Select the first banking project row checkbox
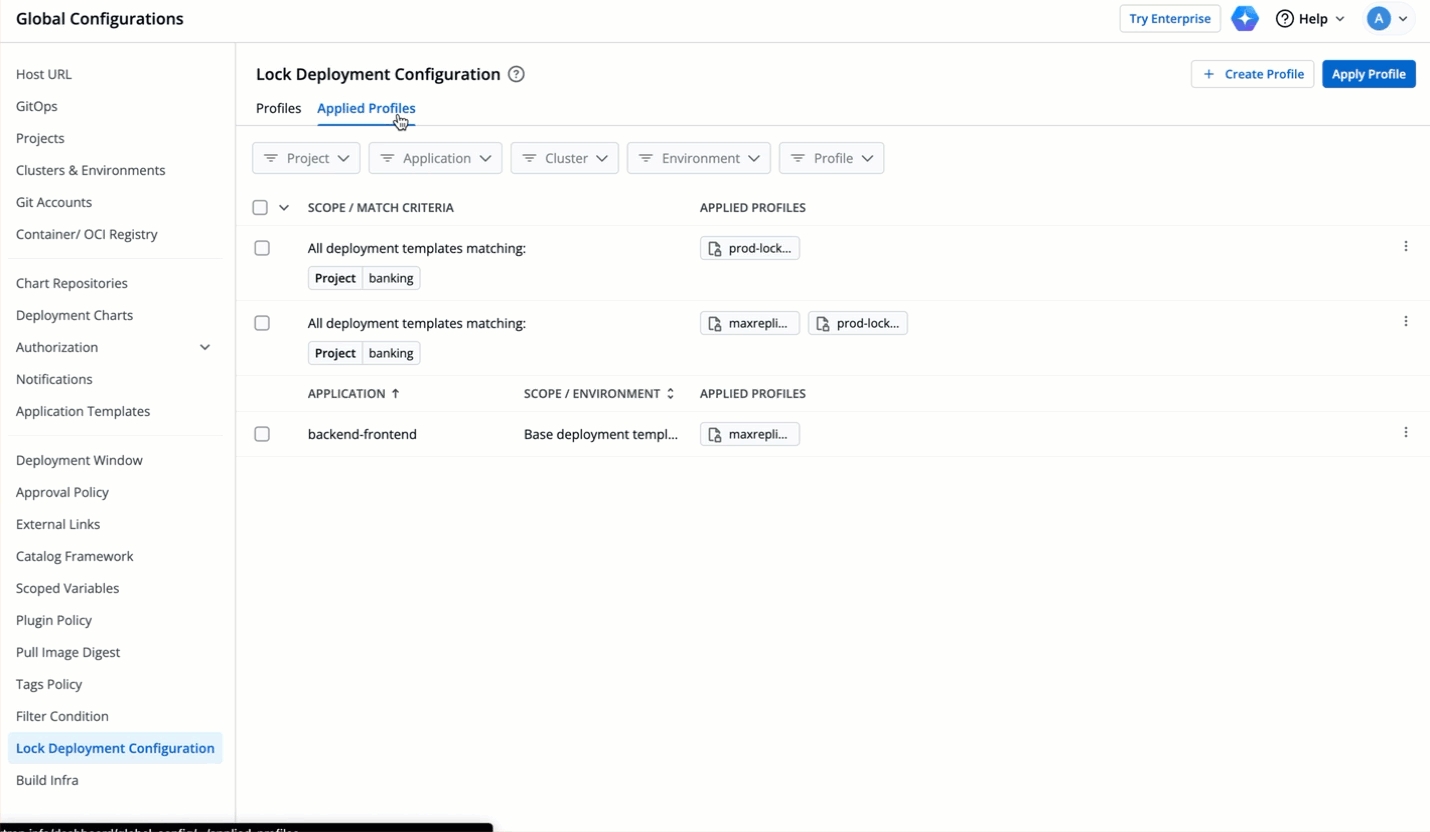 tap(262, 248)
